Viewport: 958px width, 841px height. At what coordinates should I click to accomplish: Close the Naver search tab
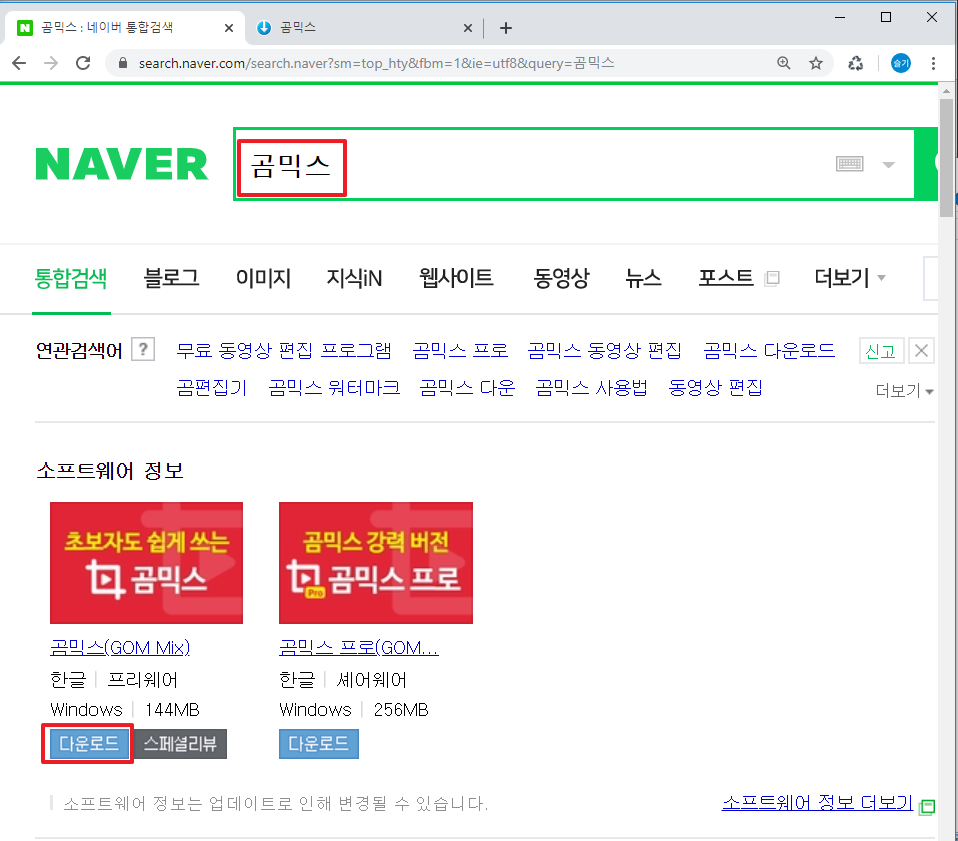point(229,28)
